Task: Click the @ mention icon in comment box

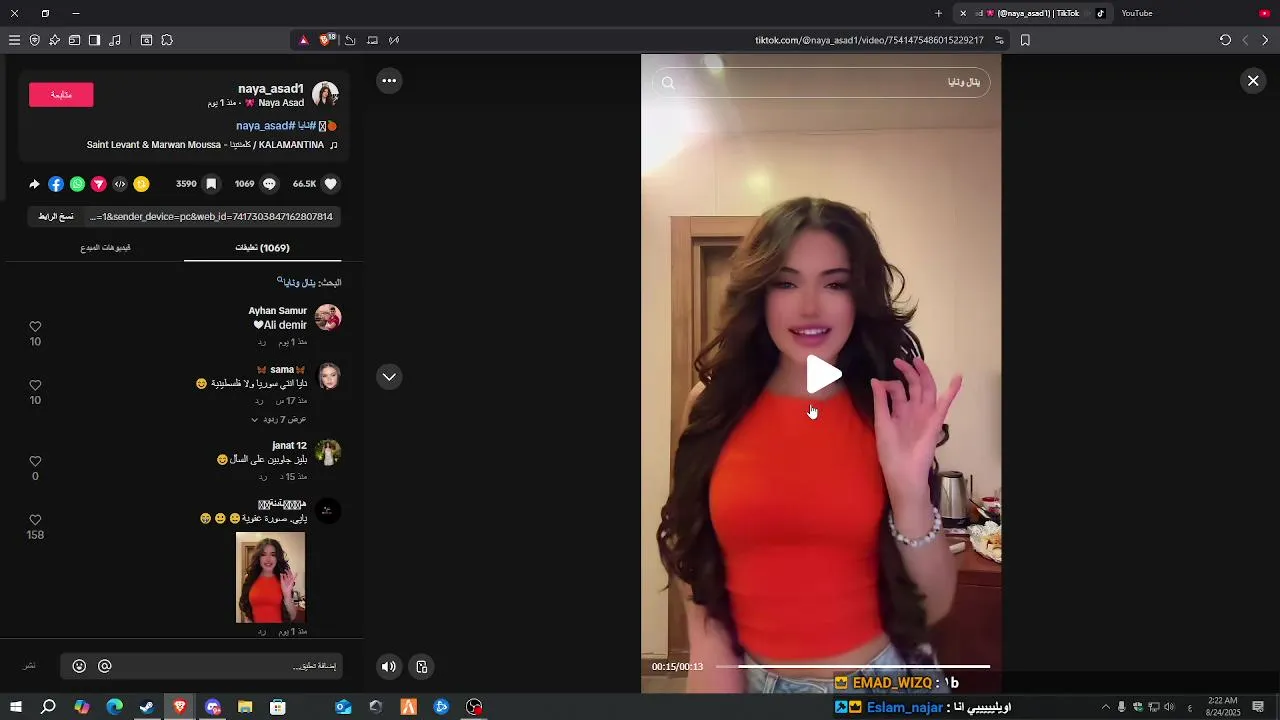Action: [105, 666]
